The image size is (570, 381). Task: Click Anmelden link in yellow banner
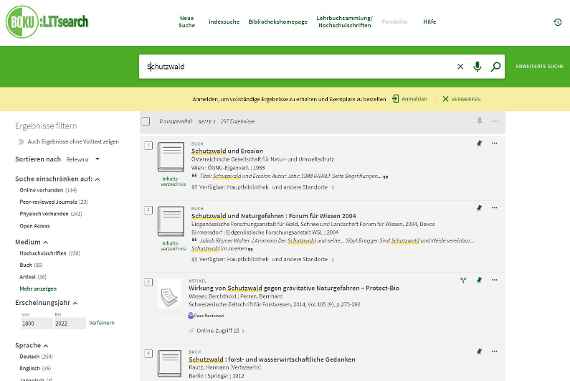(x=414, y=99)
